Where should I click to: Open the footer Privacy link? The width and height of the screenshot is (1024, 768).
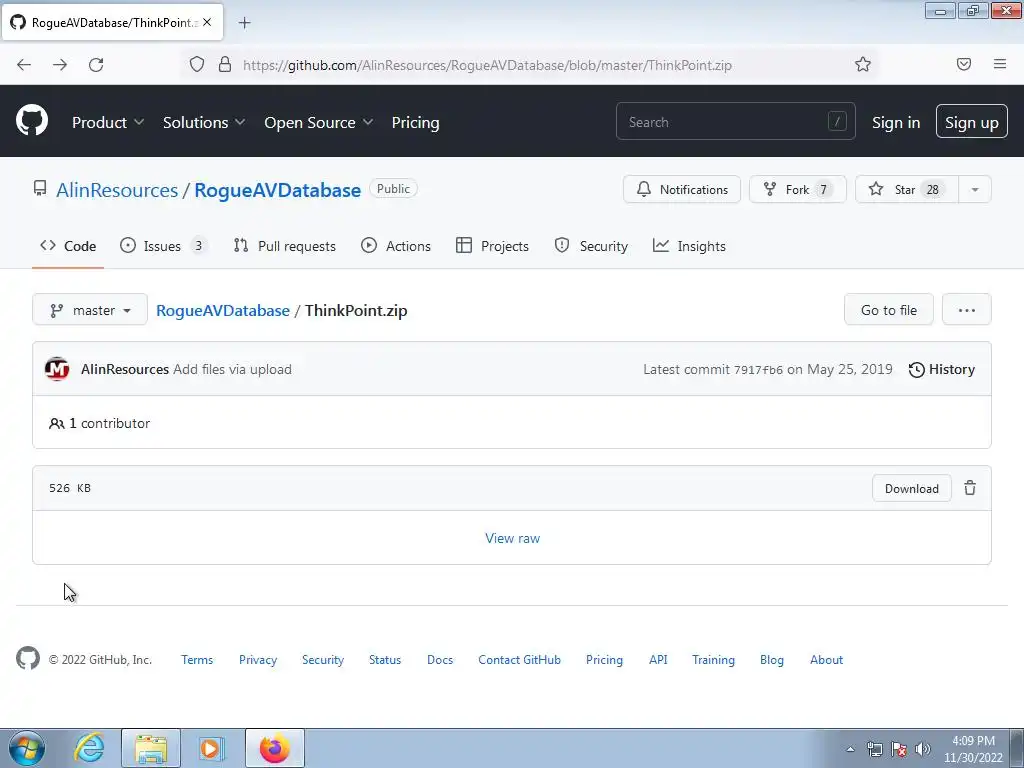click(x=258, y=660)
